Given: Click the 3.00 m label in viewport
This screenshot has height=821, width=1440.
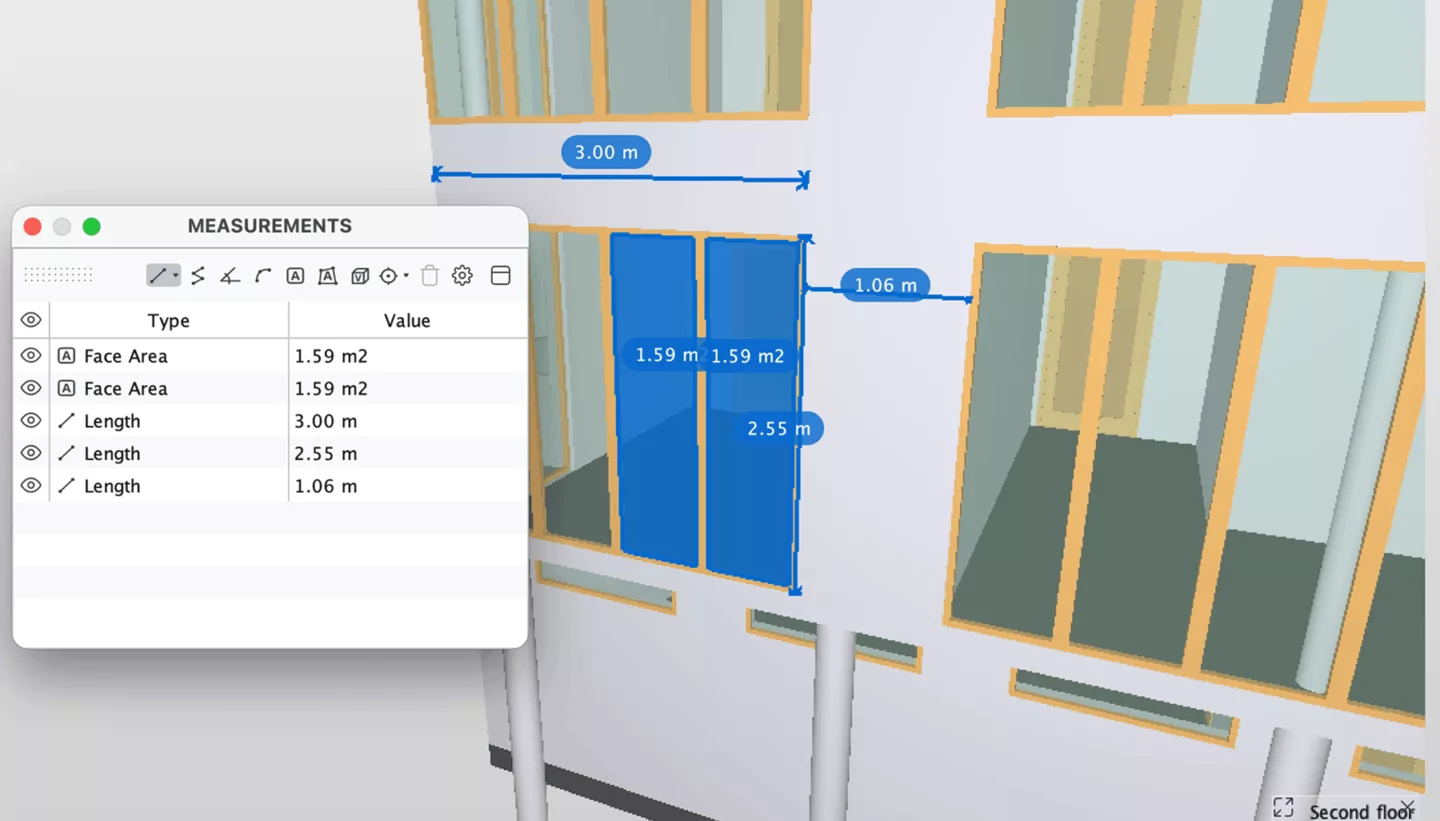Looking at the screenshot, I should (606, 152).
